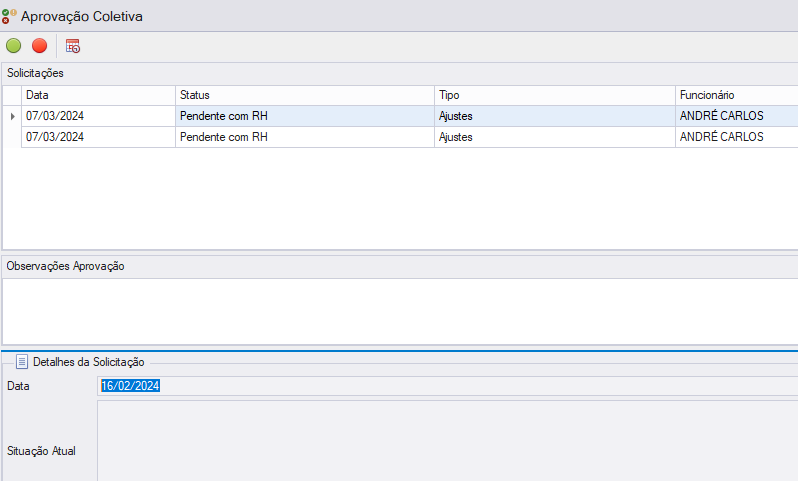This screenshot has height=481, width=798.
Task: Click the first row's Ajustes cell
Action: pos(555,116)
